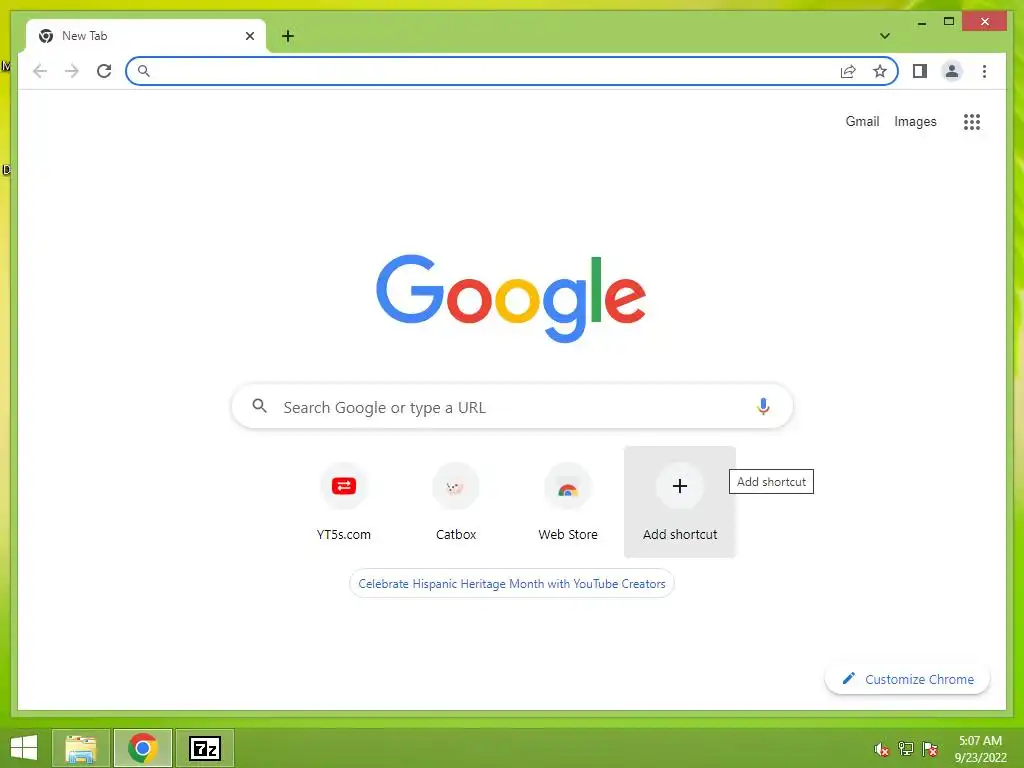This screenshot has width=1024, height=768.
Task: Click the Google logo doodle
Action: coord(511,298)
